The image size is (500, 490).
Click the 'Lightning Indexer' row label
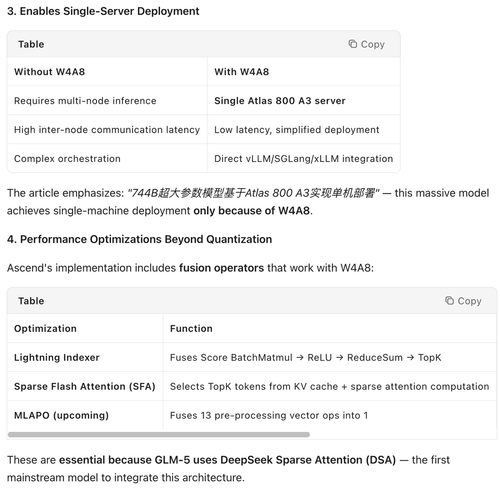[x=57, y=358]
